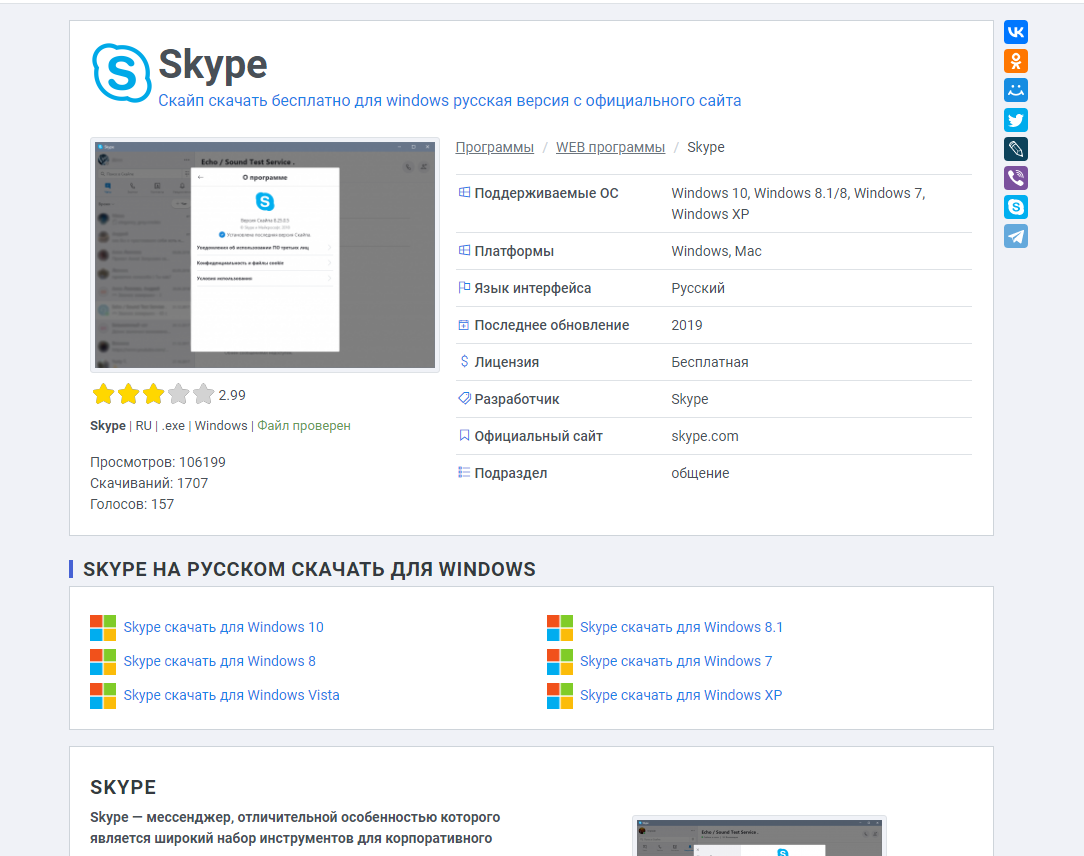Open lower Skype screenshot thumbnail
1084x856 pixels.
pyautogui.click(x=759, y=837)
